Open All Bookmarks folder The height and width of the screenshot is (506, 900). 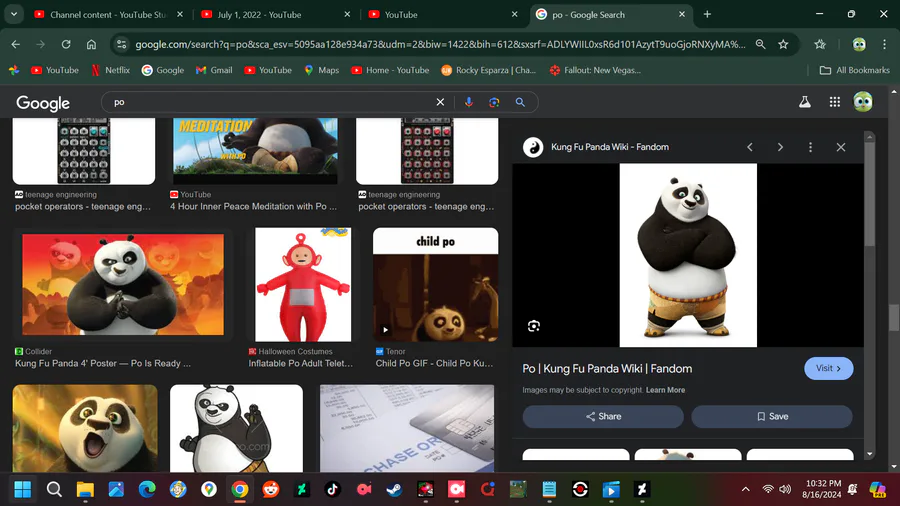pos(855,70)
